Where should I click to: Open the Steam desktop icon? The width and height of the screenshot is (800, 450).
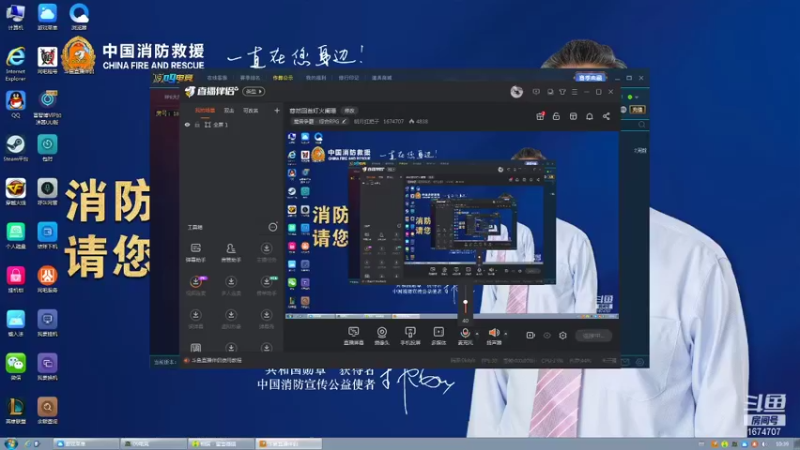pos(16,149)
